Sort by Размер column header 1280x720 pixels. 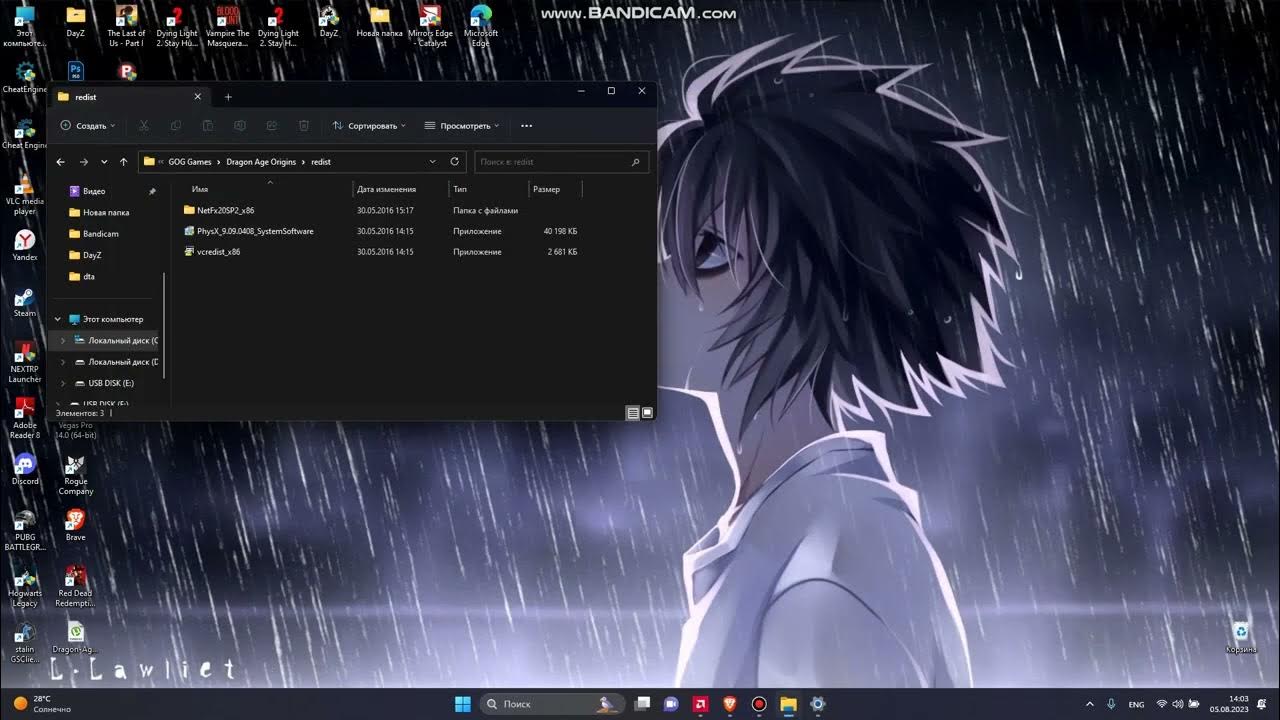click(x=555, y=189)
